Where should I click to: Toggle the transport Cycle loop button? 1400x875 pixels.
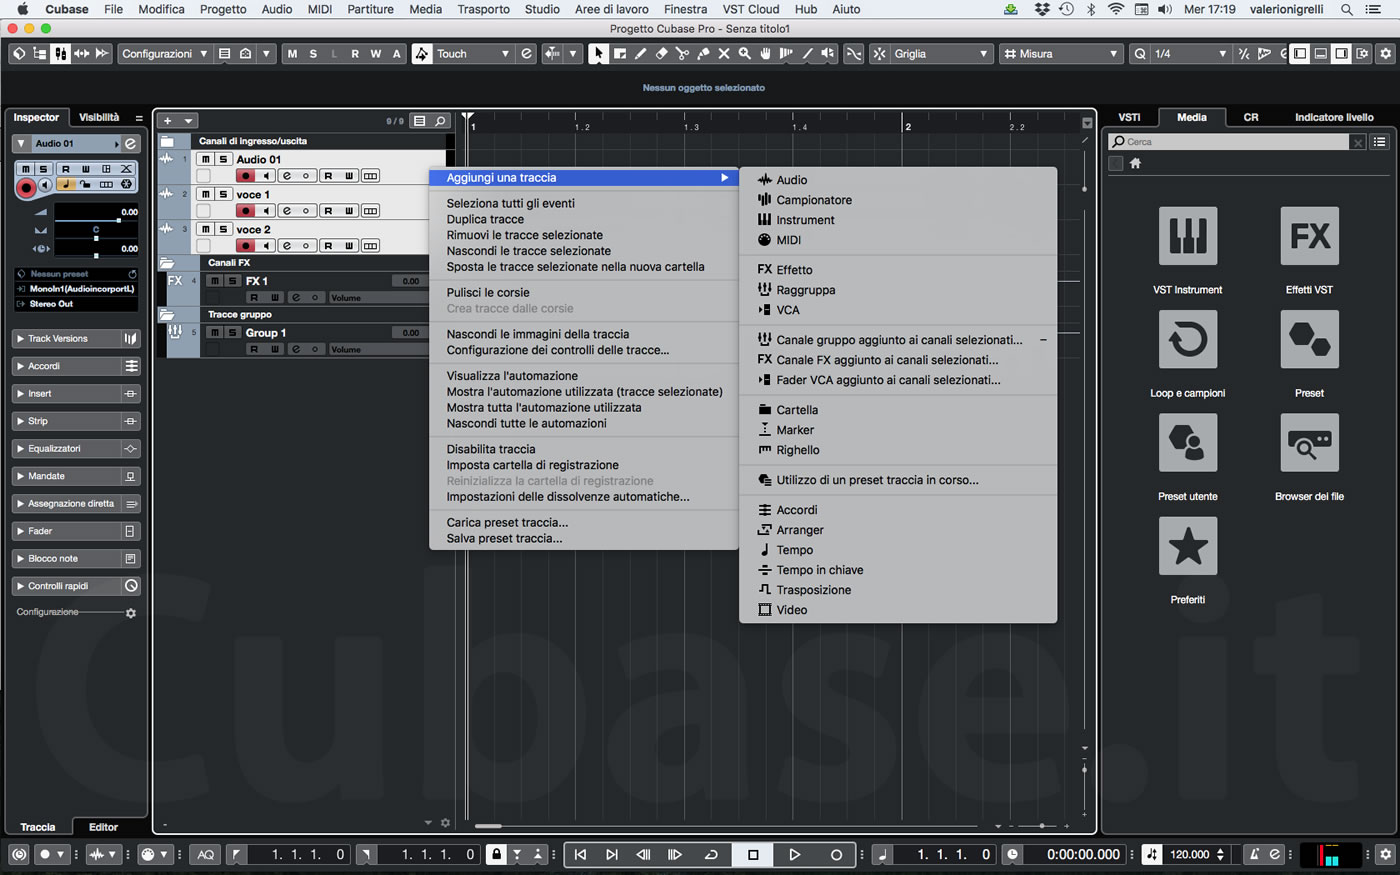click(711, 854)
